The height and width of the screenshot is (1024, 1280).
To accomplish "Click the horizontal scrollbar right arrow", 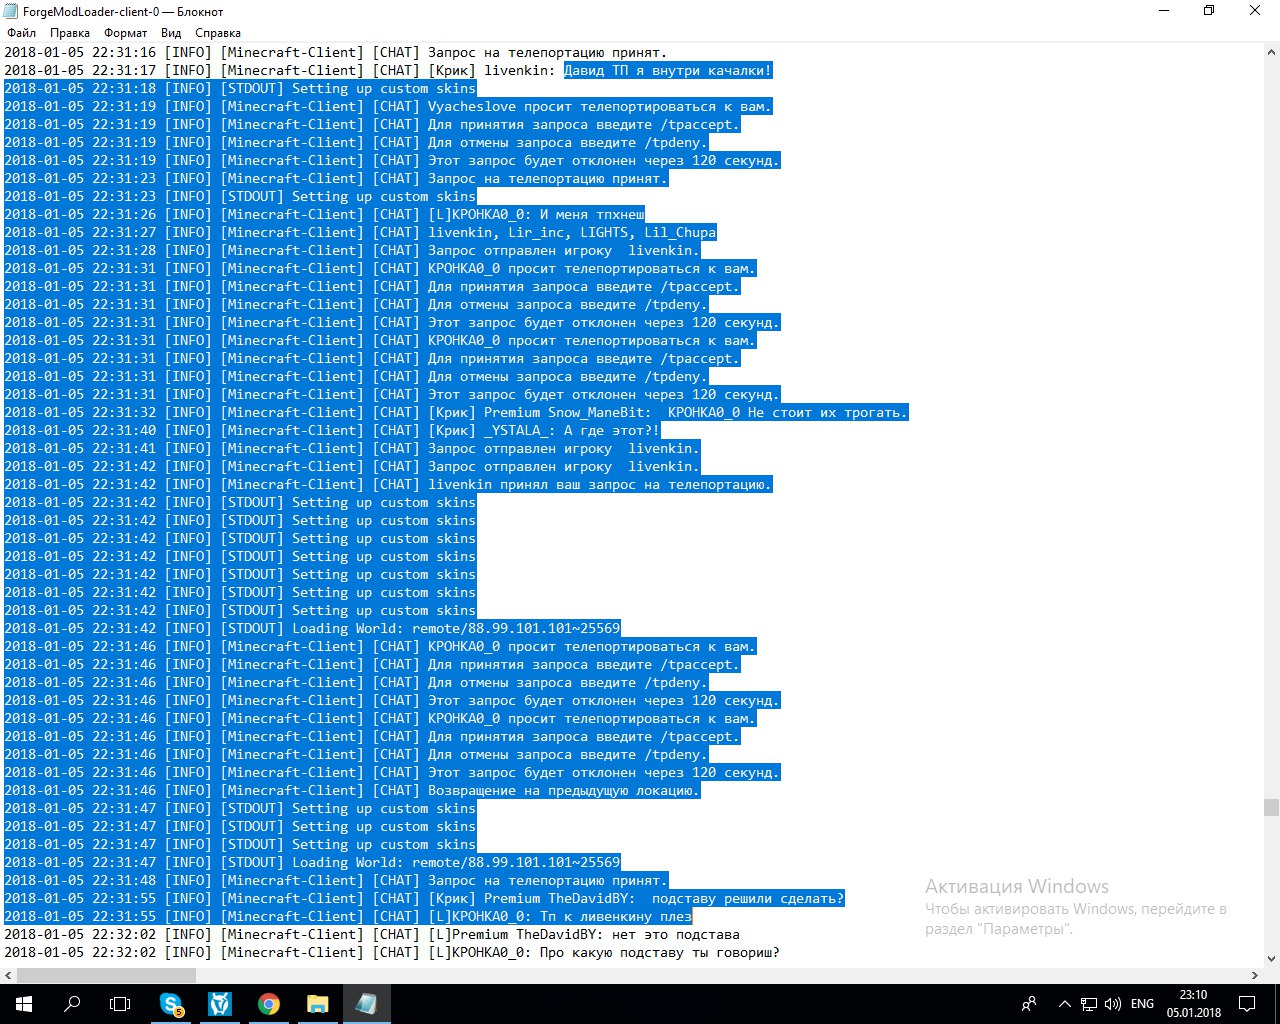I will point(1255,975).
